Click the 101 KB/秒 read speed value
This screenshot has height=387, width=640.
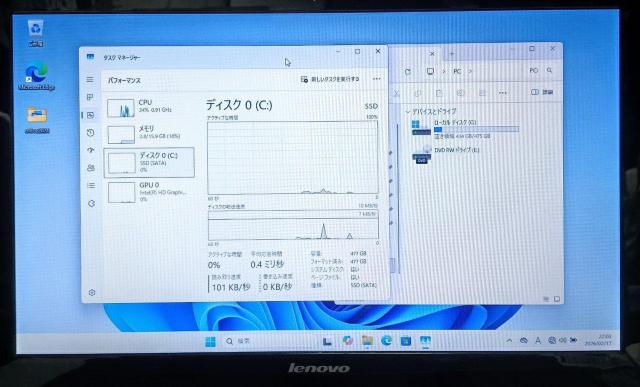coord(231,287)
